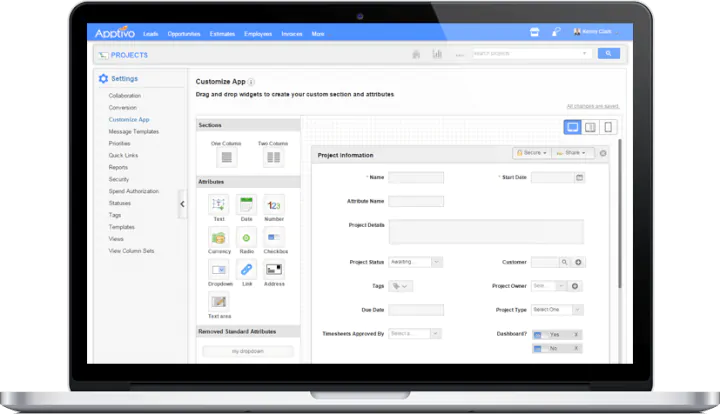Click the Apptivo logo
Image resolution: width=720 pixels, height=414 pixels.
tap(114, 33)
